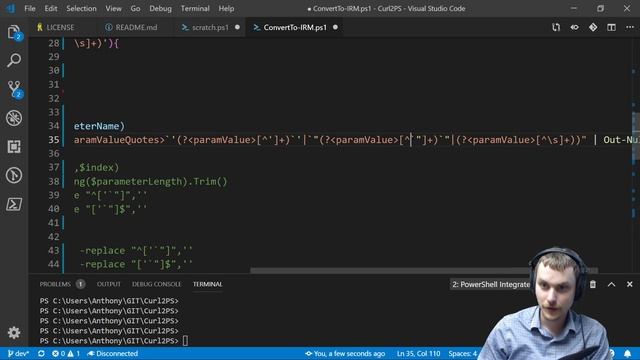The width and height of the screenshot is (640, 360).
Task: Open the Go menu
Action: pos(136,9)
